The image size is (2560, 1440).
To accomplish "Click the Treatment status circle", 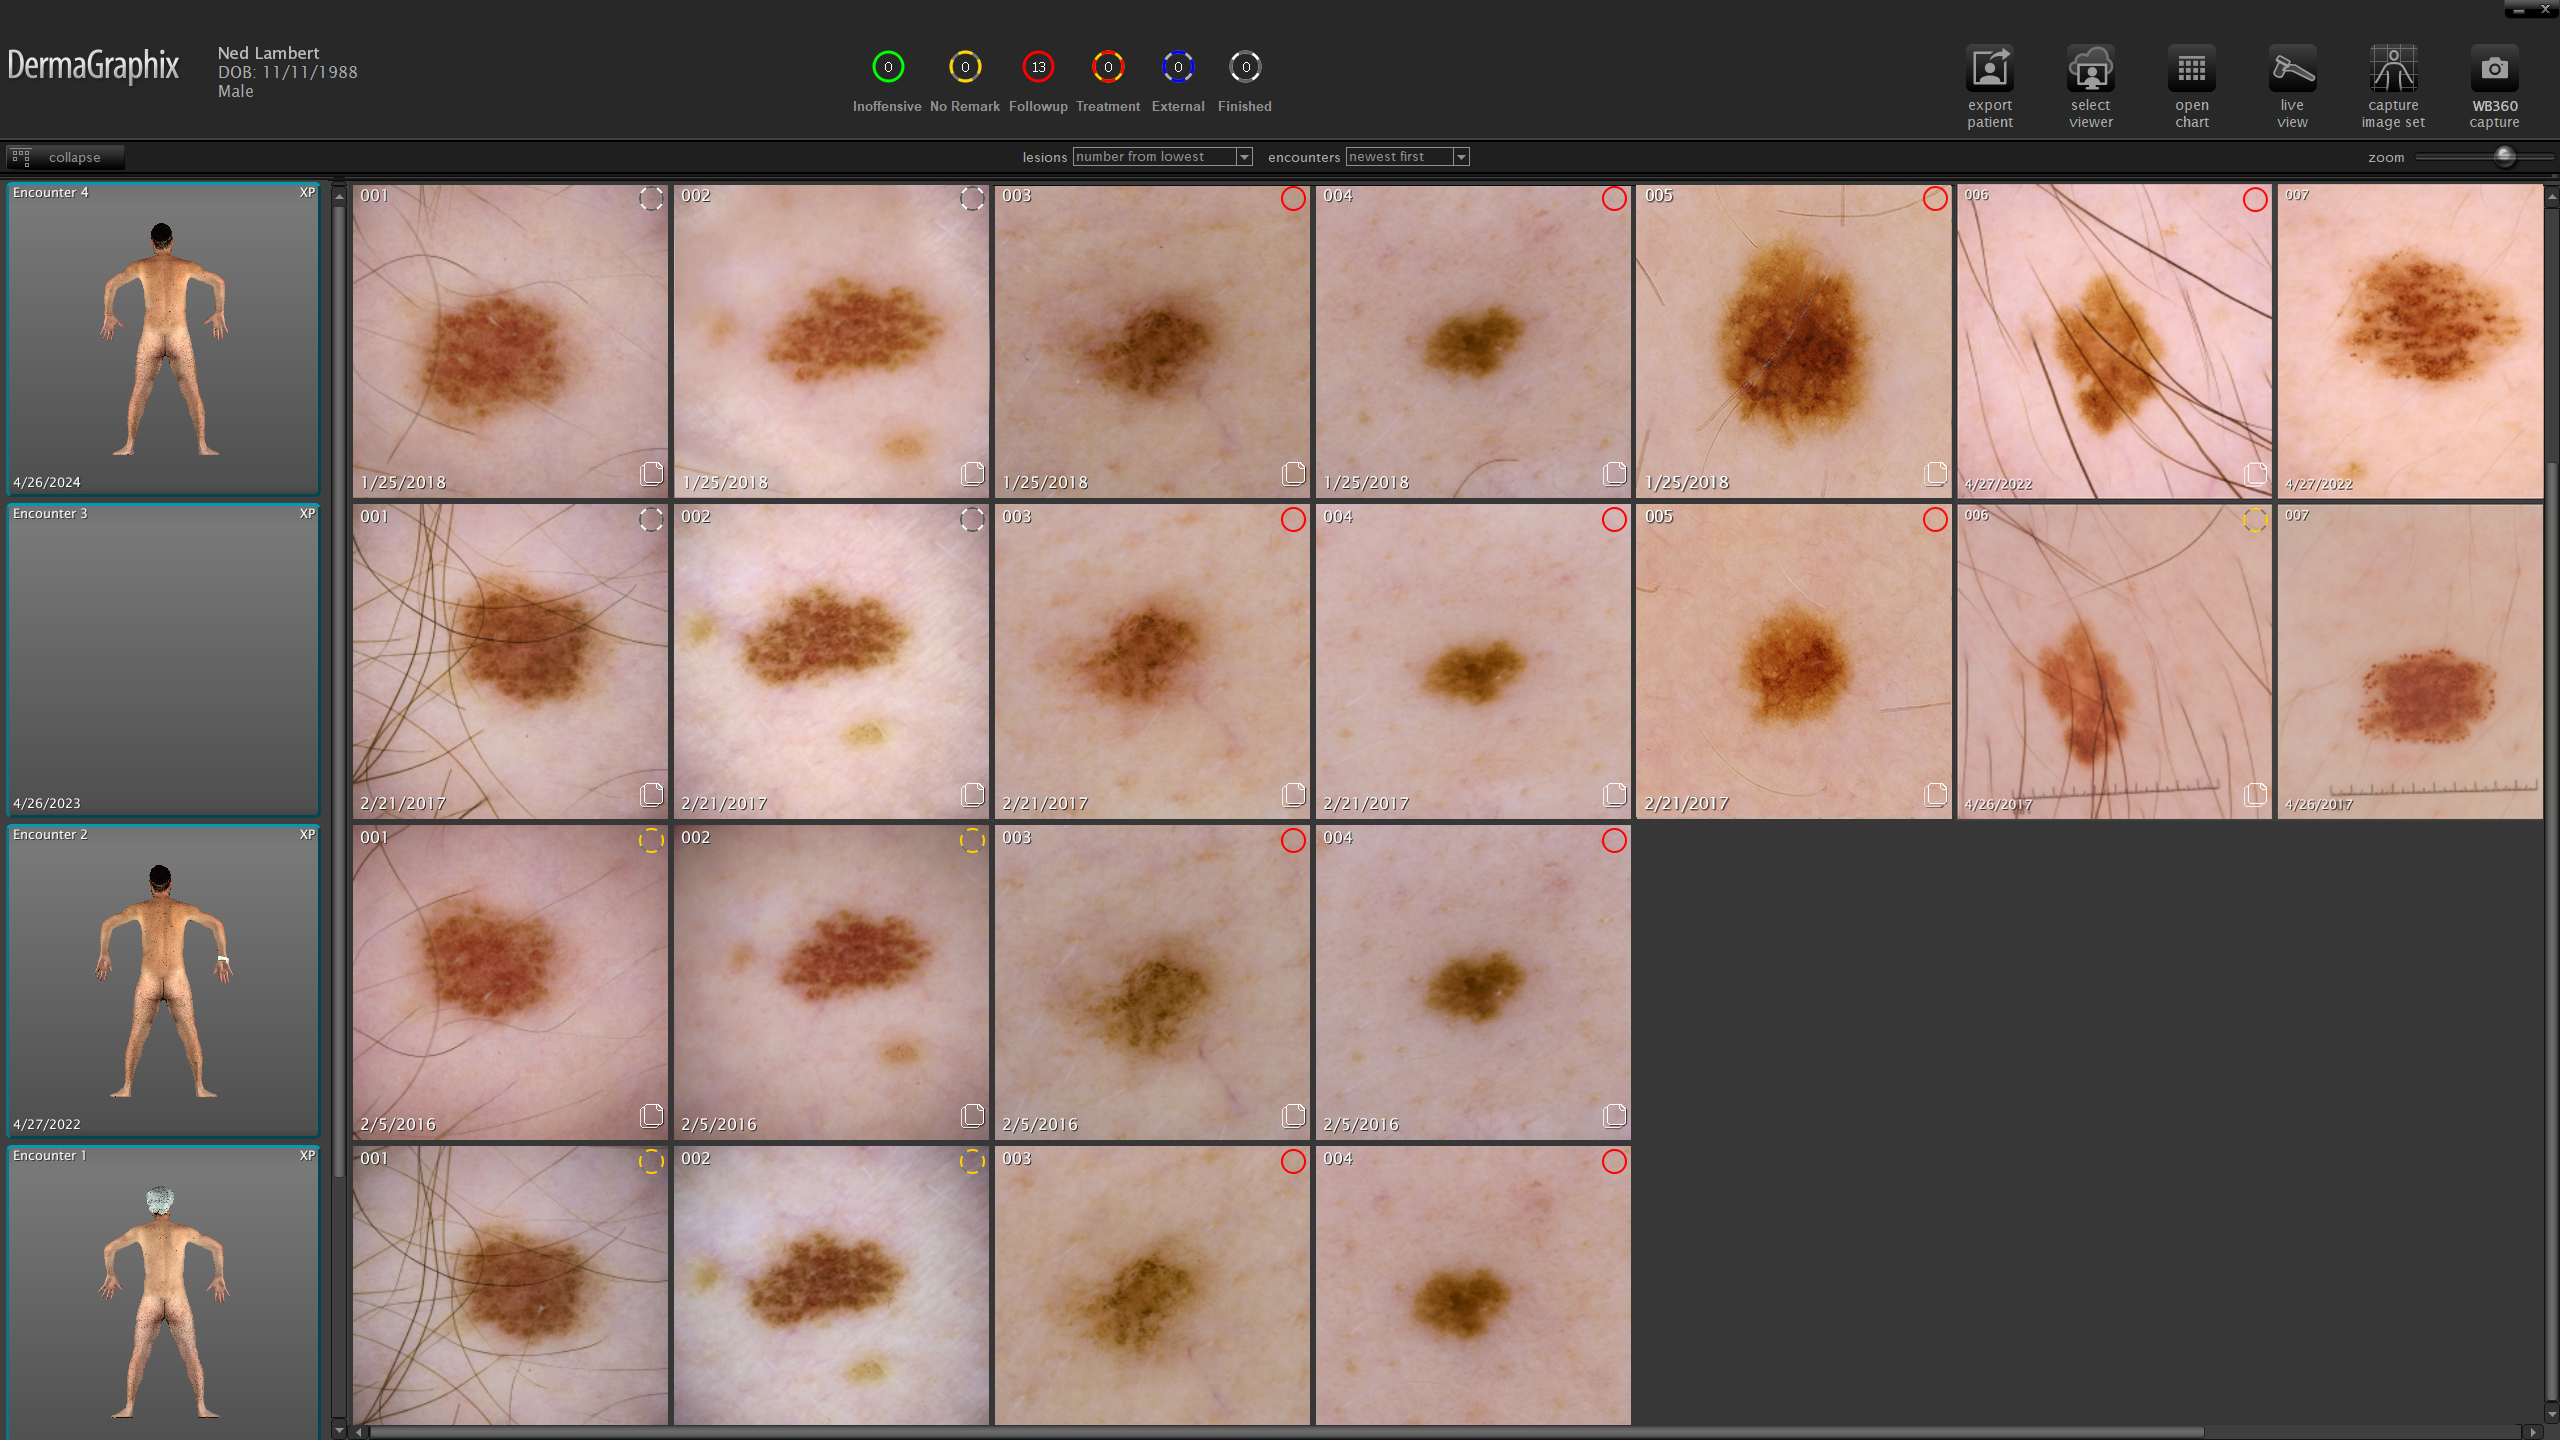I will click(1108, 67).
